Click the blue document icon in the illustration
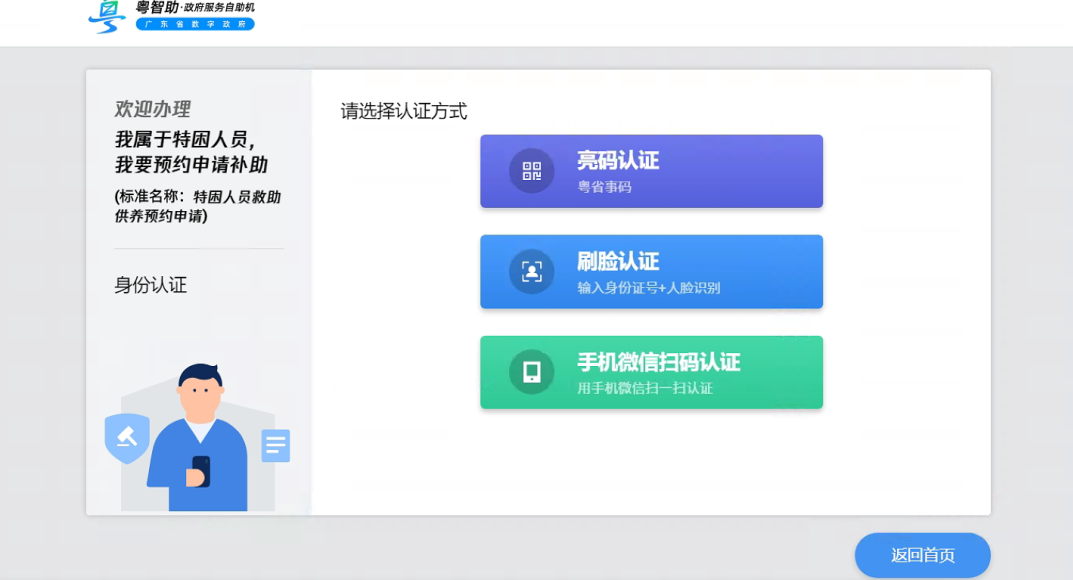Screen dimensions: 1073x580 point(274,446)
